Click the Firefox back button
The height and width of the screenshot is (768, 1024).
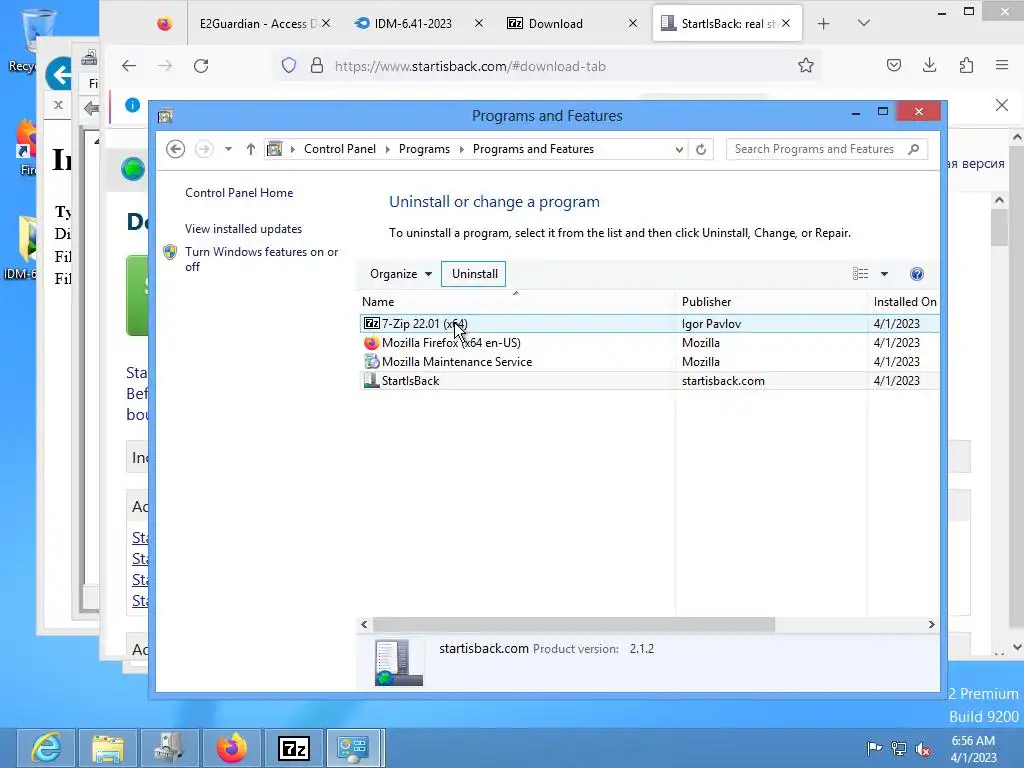(x=129, y=65)
